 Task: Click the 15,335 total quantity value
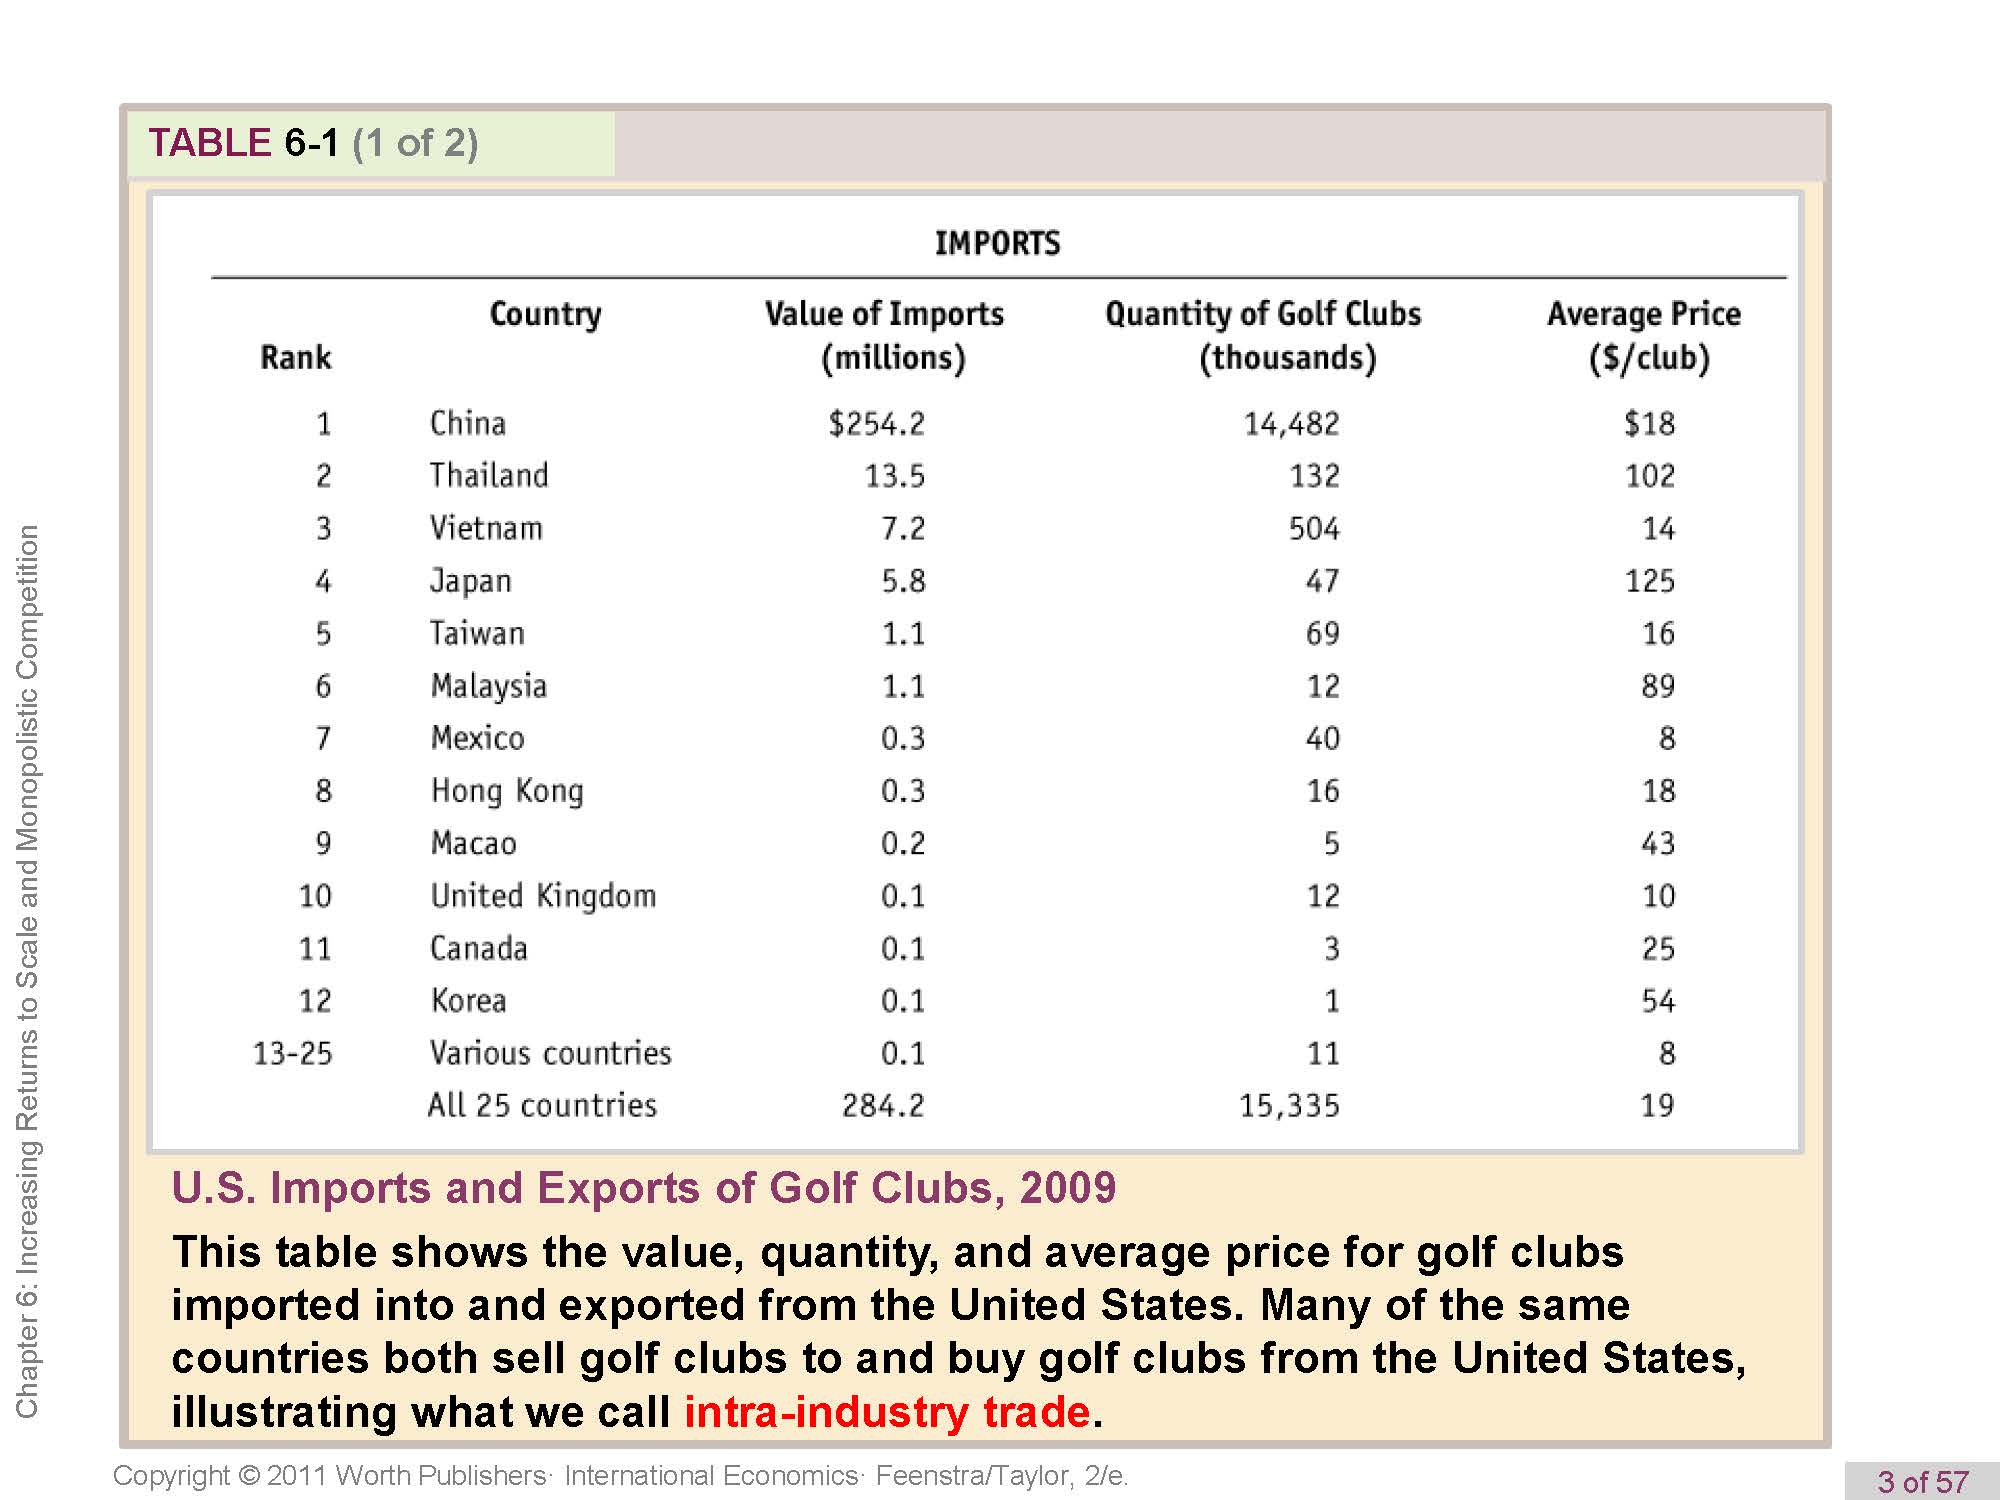[1289, 1106]
